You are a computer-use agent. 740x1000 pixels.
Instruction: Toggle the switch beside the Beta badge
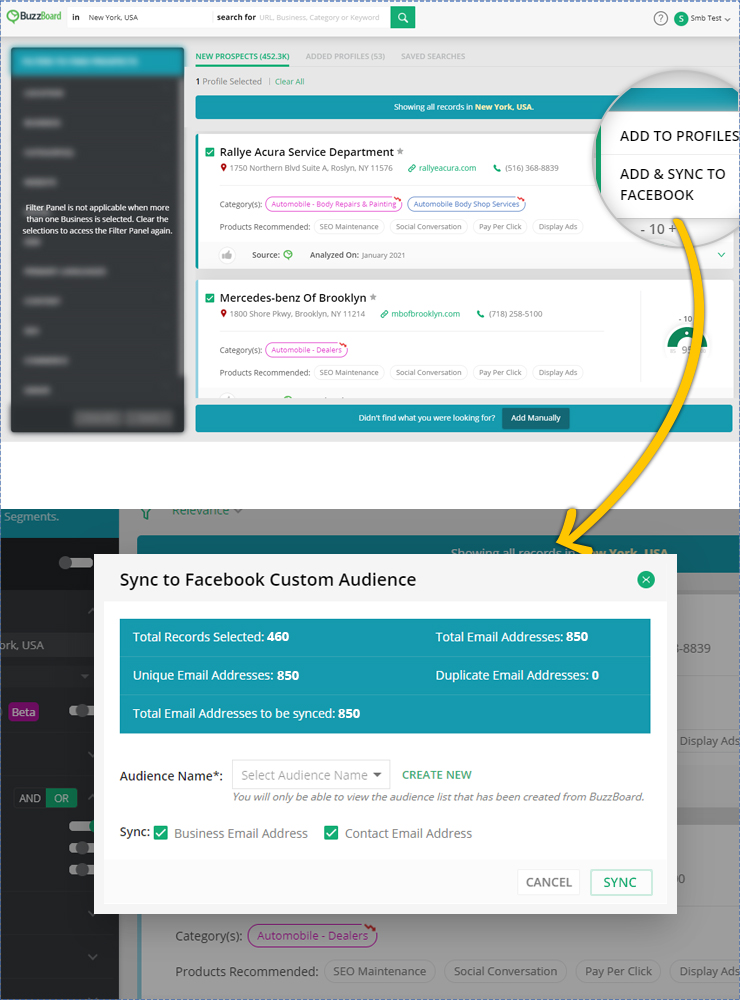81,710
